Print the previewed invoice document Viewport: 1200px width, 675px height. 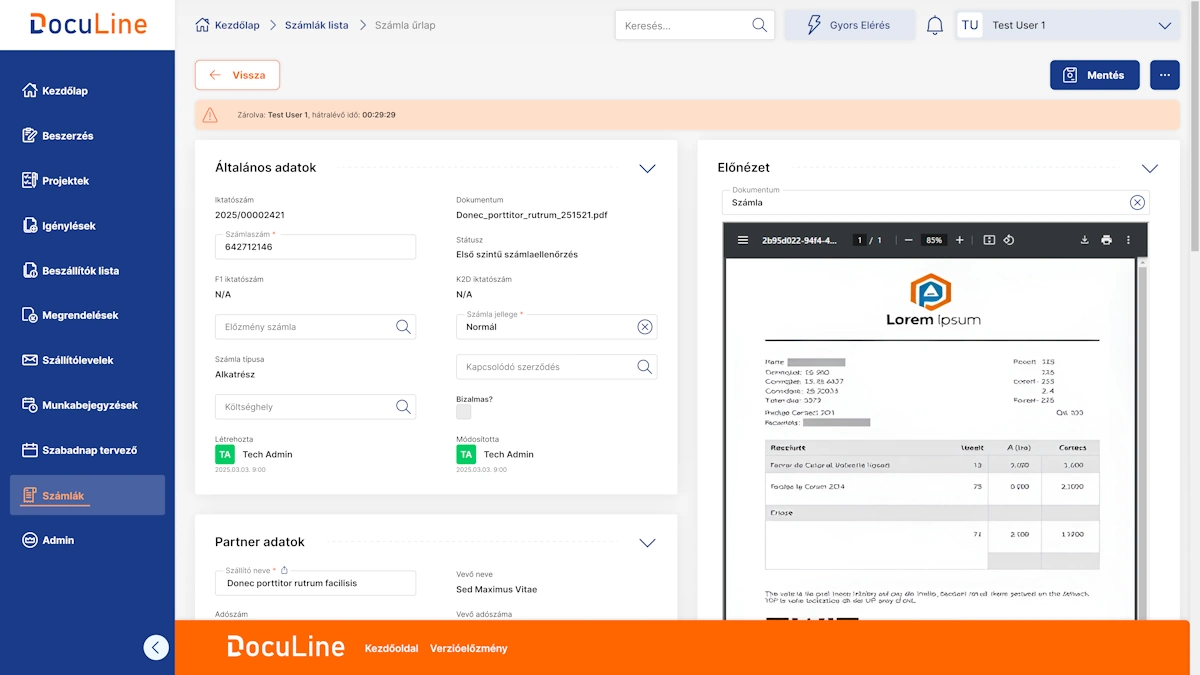click(x=1106, y=240)
